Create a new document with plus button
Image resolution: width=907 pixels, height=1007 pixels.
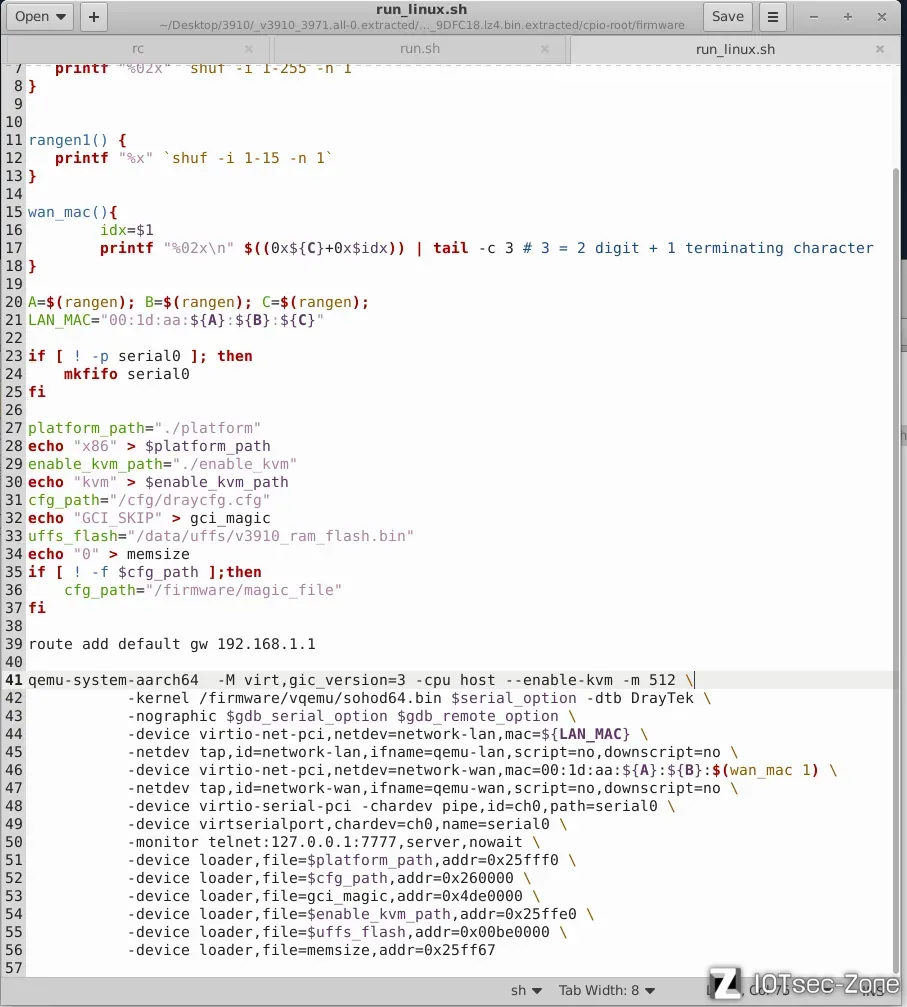point(93,17)
